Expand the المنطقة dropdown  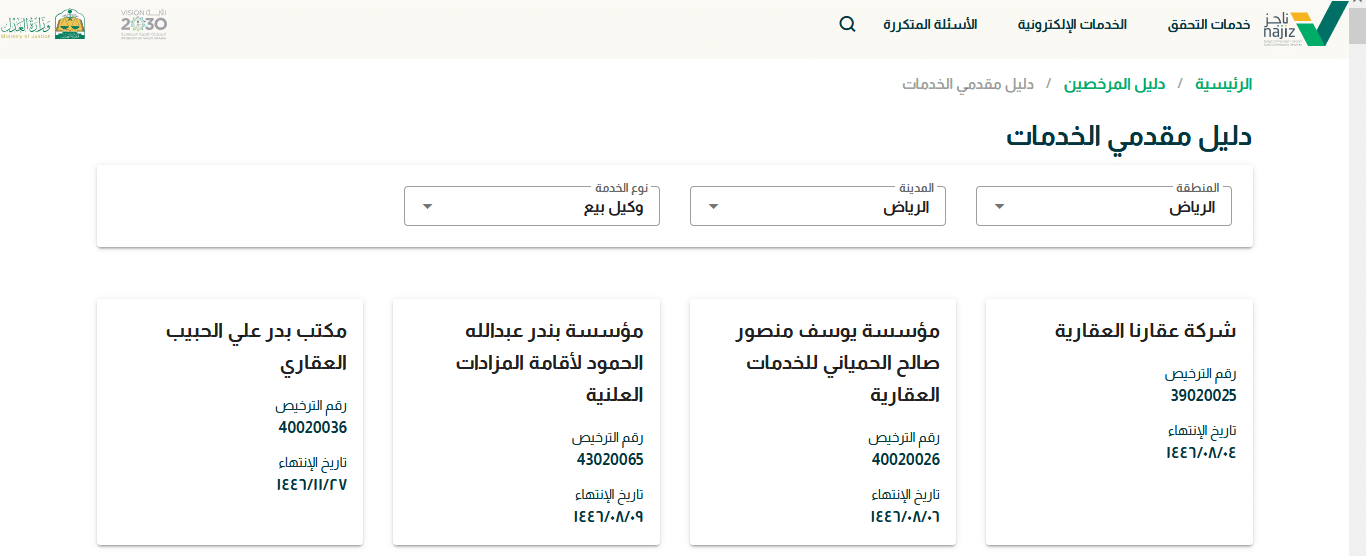click(1104, 206)
